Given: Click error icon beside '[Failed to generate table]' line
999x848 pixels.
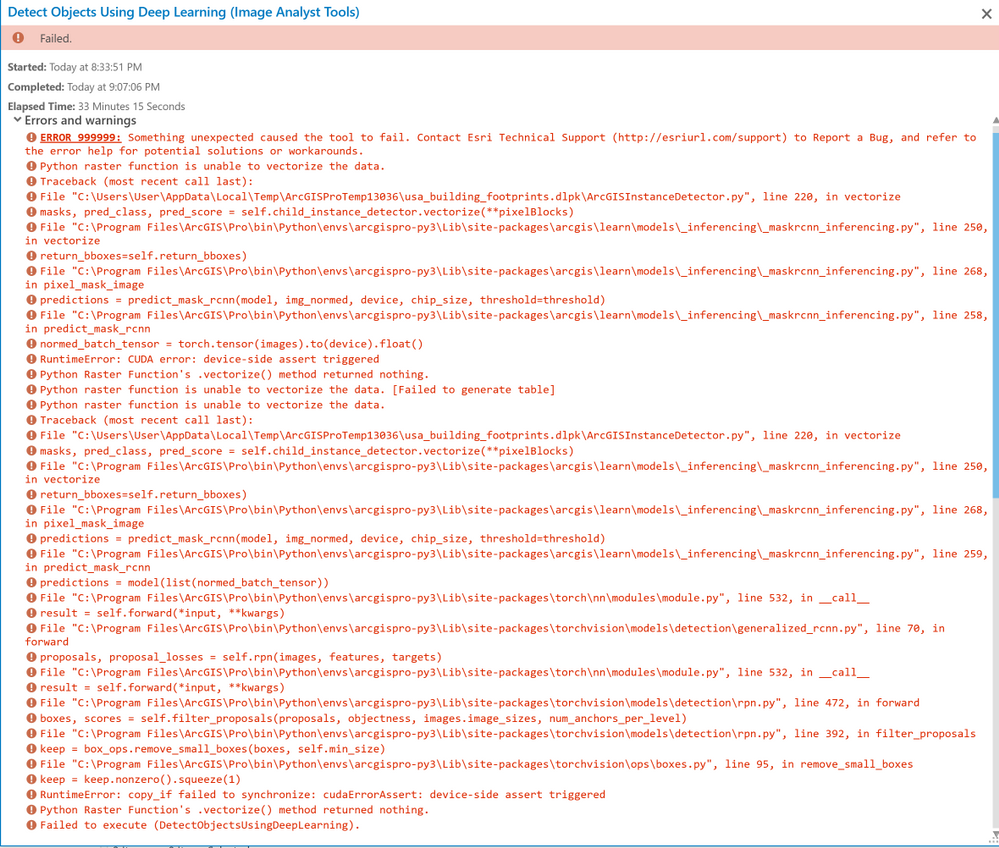Looking at the screenshot, I should [x=31, y=390].
